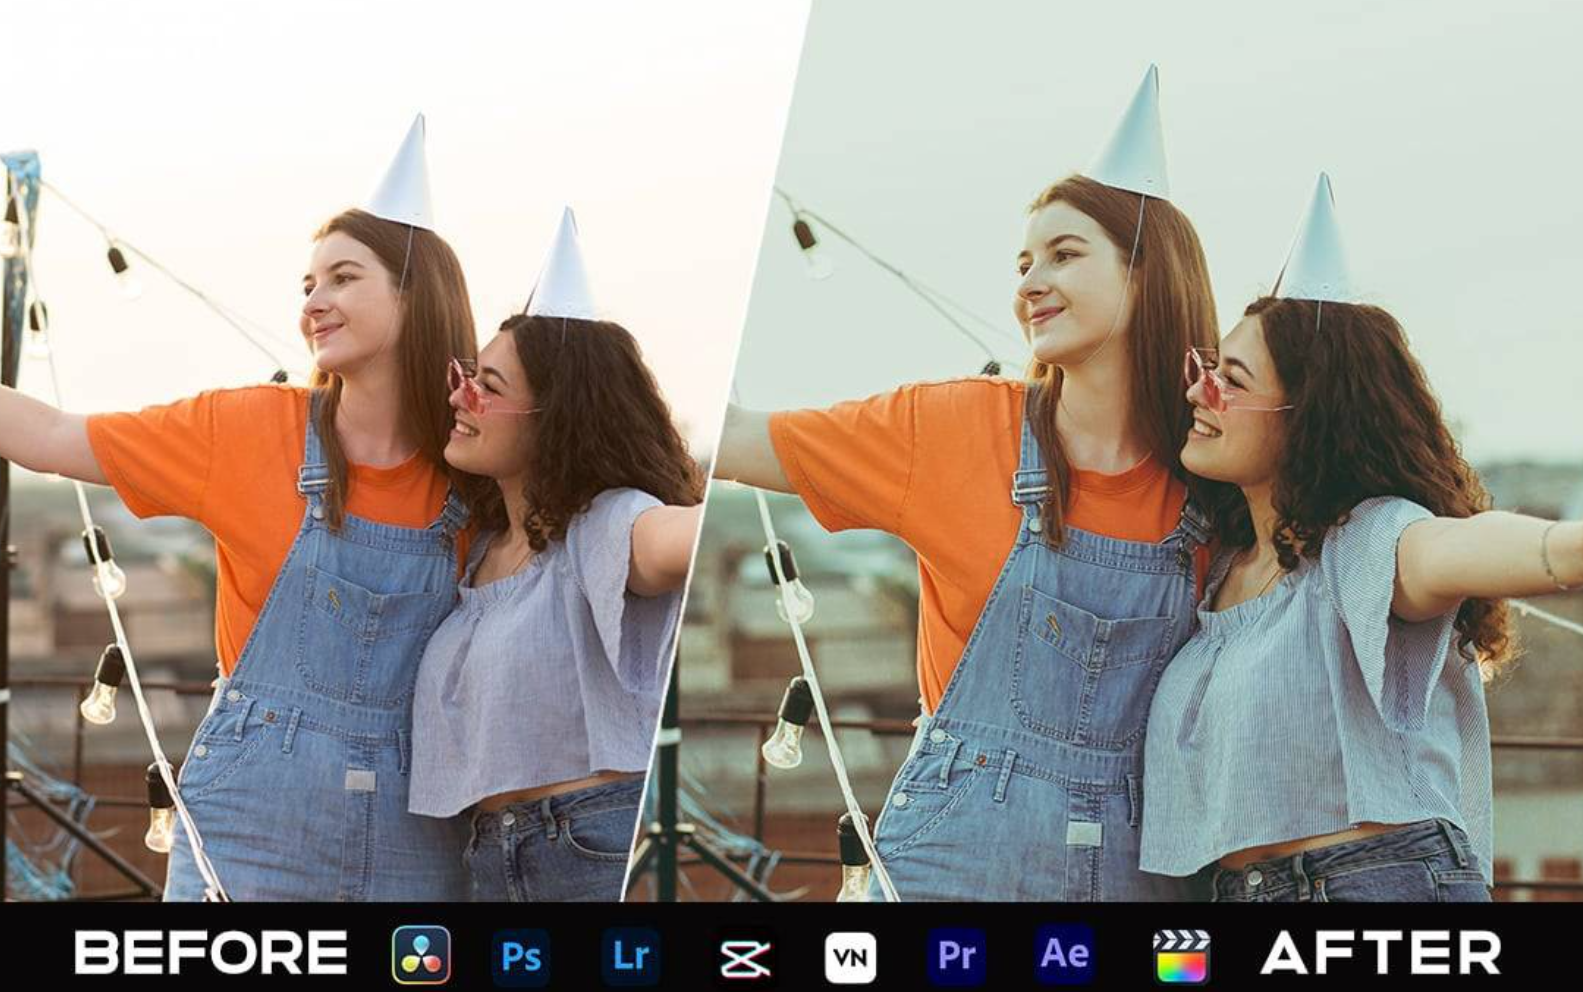
Task: Click the CapCut icon
Action: point(744,959)
